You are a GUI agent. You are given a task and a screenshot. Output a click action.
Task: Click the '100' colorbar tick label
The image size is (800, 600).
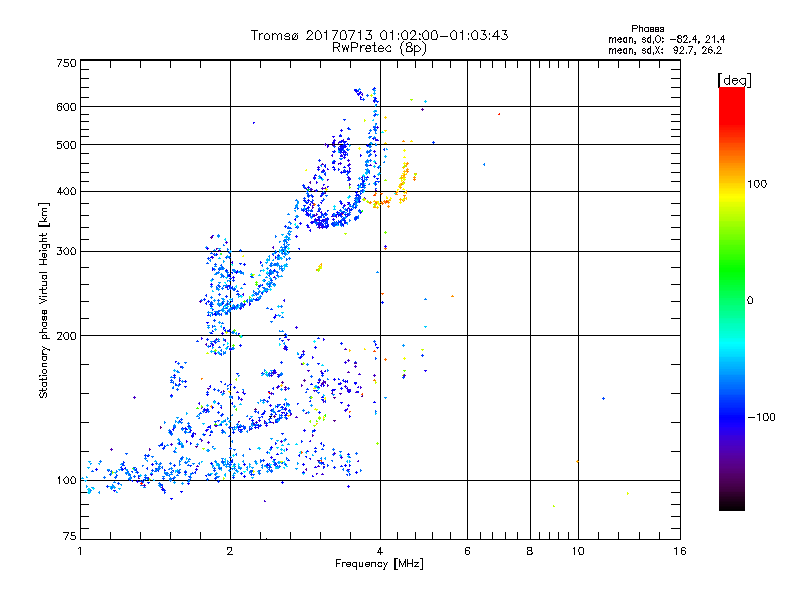pos(757,184)
